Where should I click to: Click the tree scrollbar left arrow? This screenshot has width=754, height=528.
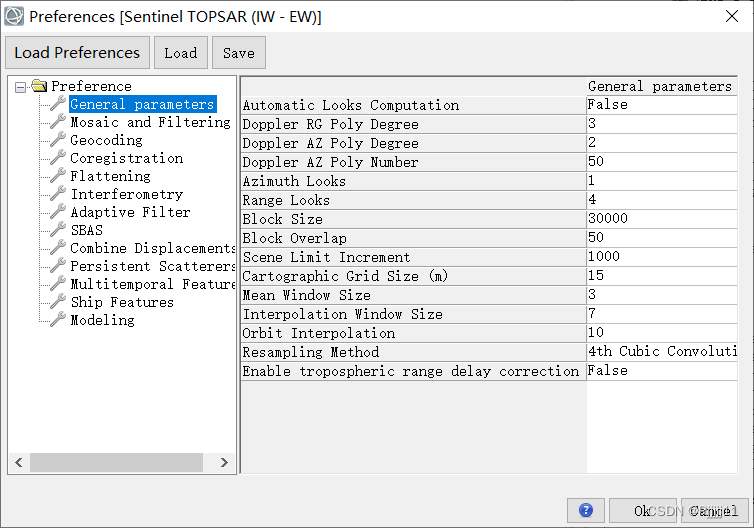(19, 462)
